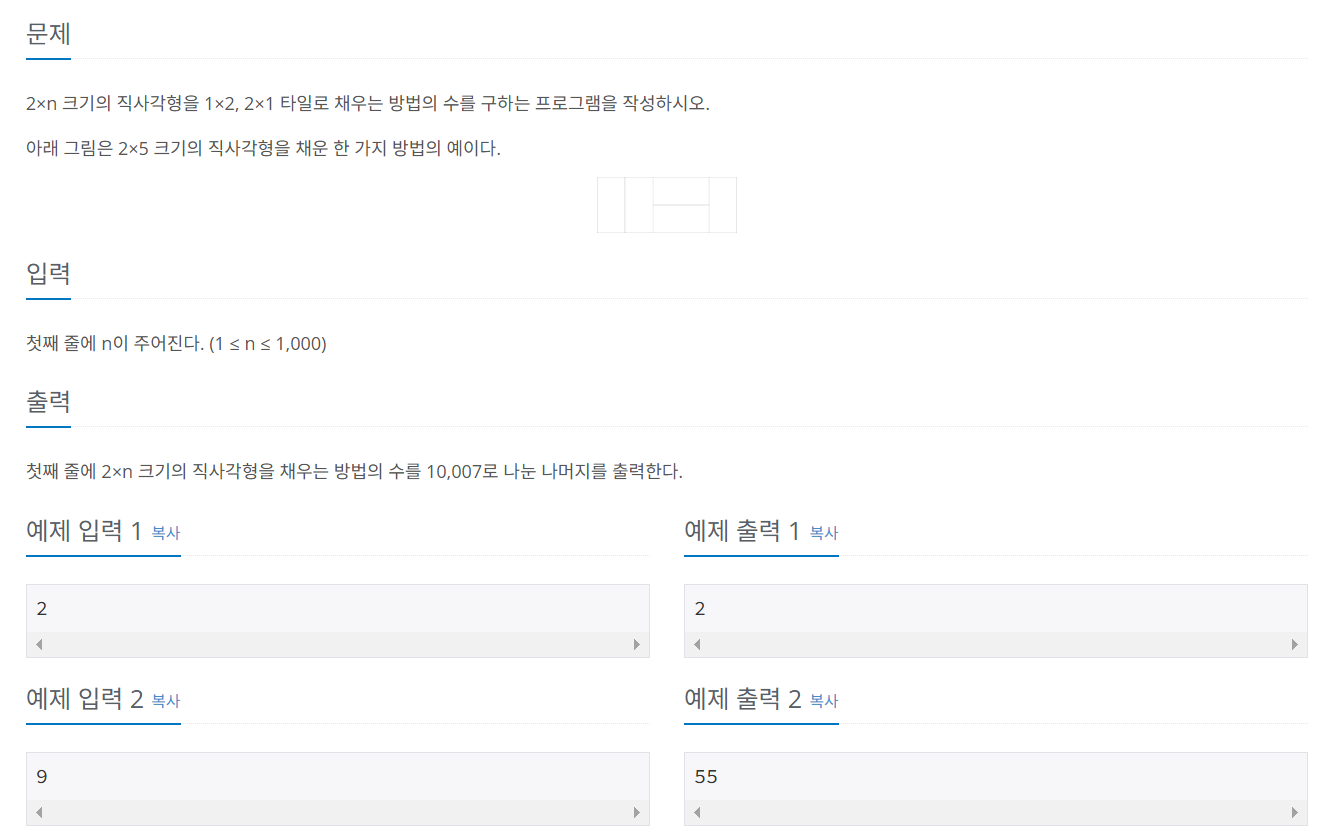
Task: Click right scroll arrow in example output 1
Action: click(1295, 645)
